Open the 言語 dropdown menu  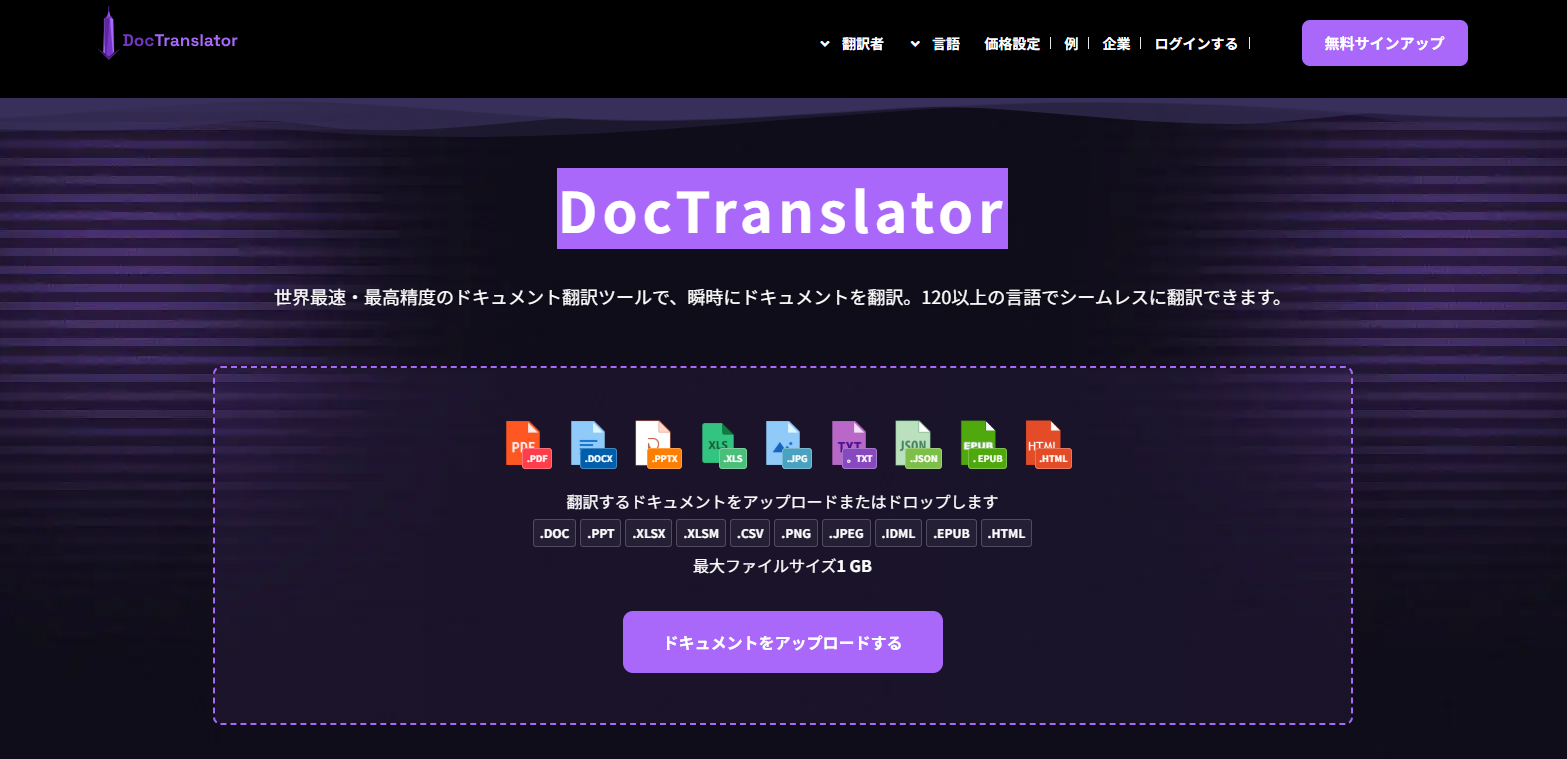click(x=945, y=43)
